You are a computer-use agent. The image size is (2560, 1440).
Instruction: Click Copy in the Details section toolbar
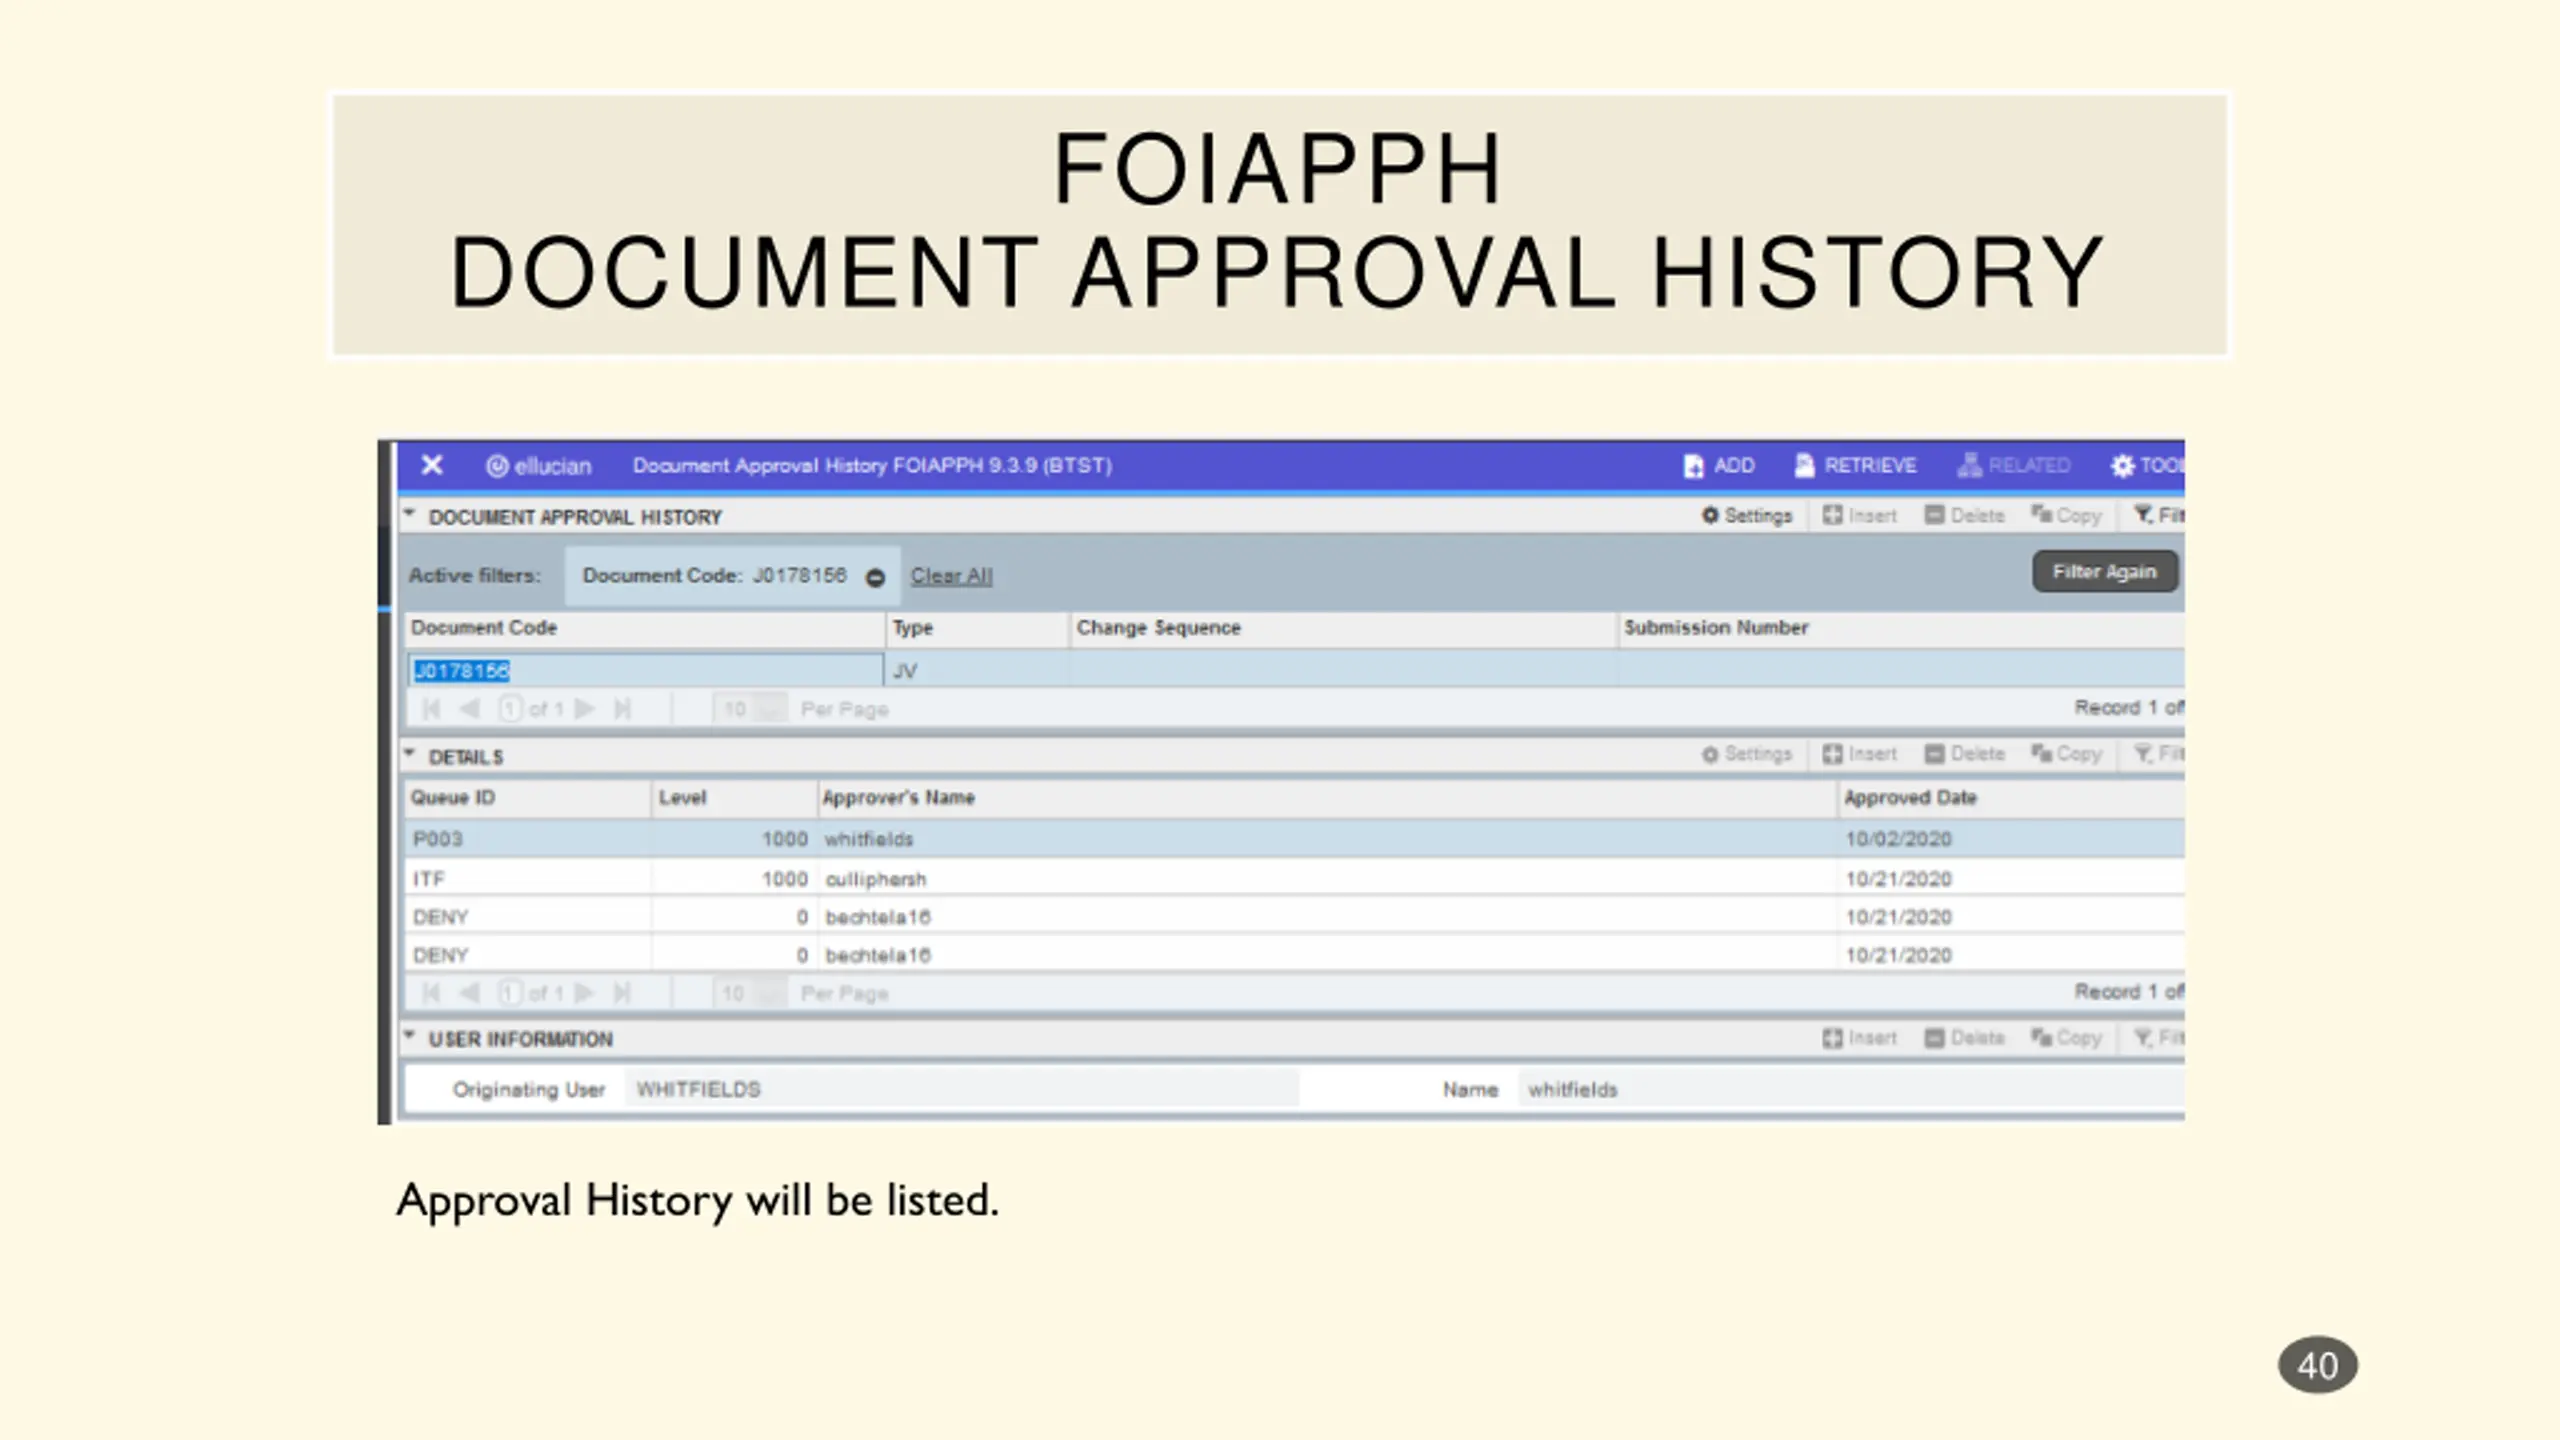[2066, 753]
